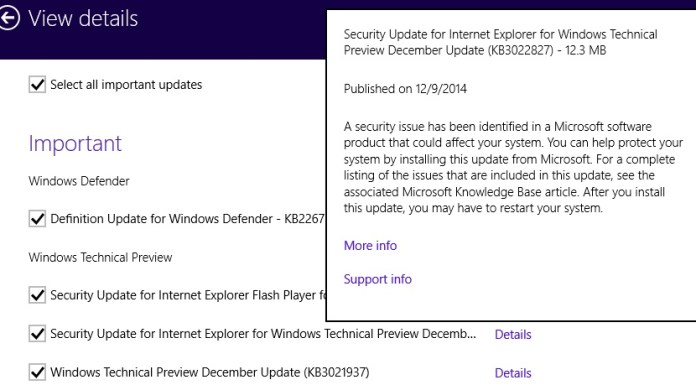696x385 pixels.
Task: Select the Windows Technical Preview category label
Action: [x=100, y=258]
